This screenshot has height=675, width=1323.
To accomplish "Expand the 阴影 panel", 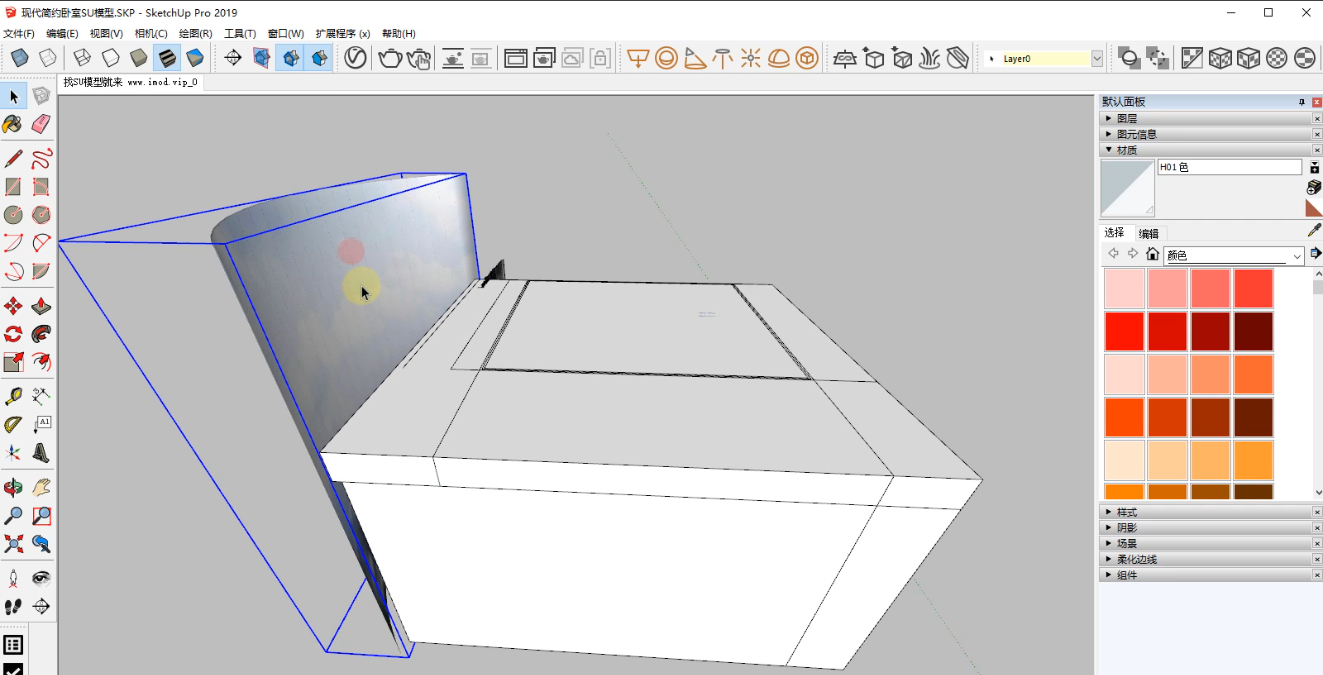I will tap(1108, 528).
